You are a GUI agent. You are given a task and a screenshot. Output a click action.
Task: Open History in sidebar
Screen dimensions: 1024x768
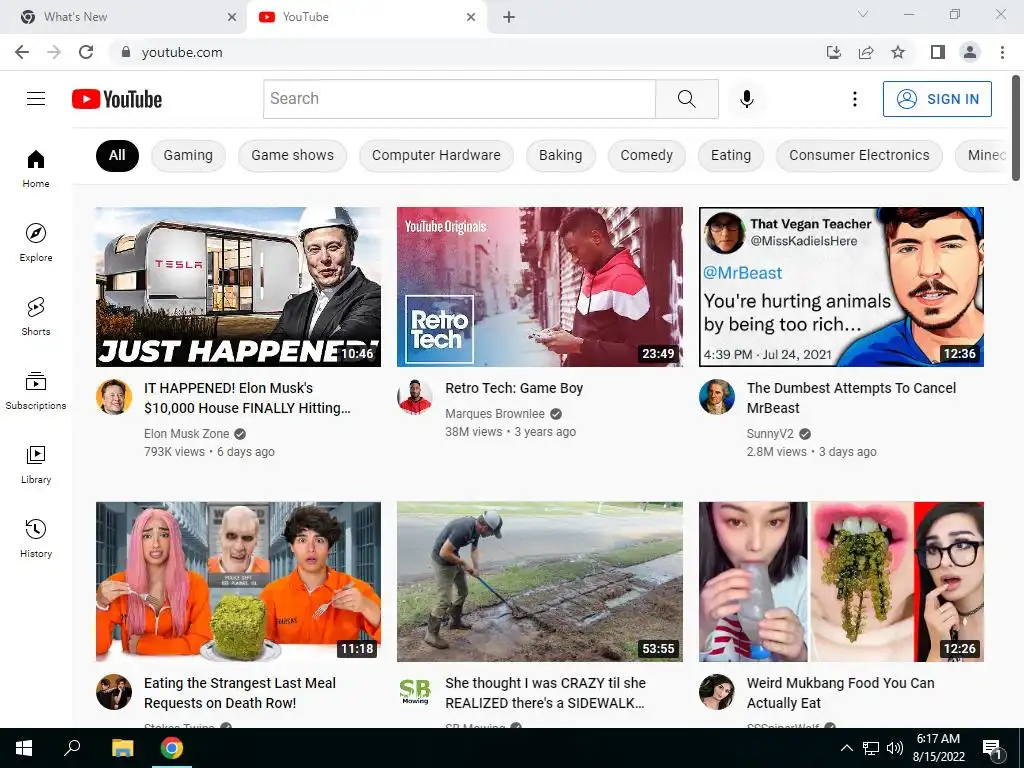36,538
